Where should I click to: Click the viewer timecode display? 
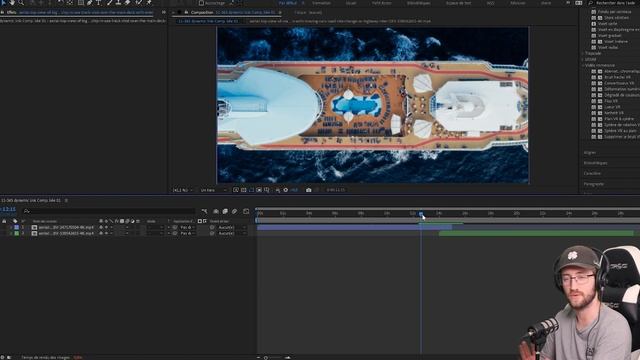point(336,190)
